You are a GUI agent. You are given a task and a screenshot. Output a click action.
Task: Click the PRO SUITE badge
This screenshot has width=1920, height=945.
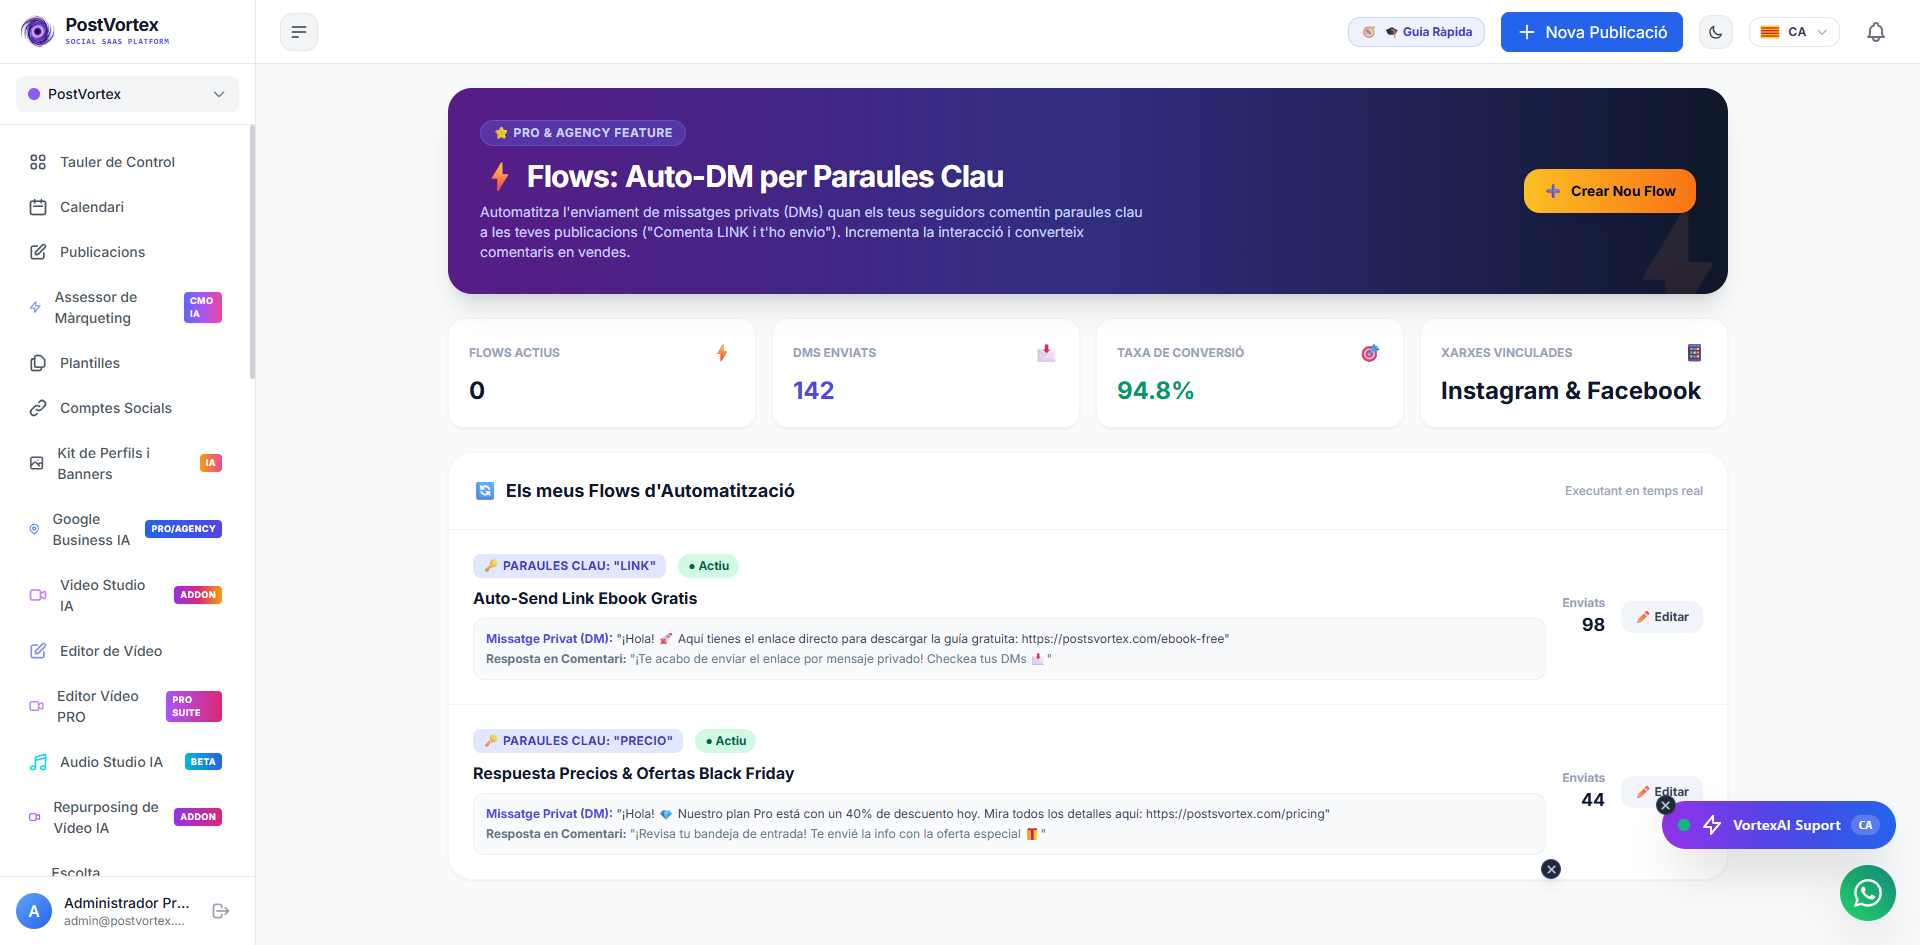pos(193,706)
